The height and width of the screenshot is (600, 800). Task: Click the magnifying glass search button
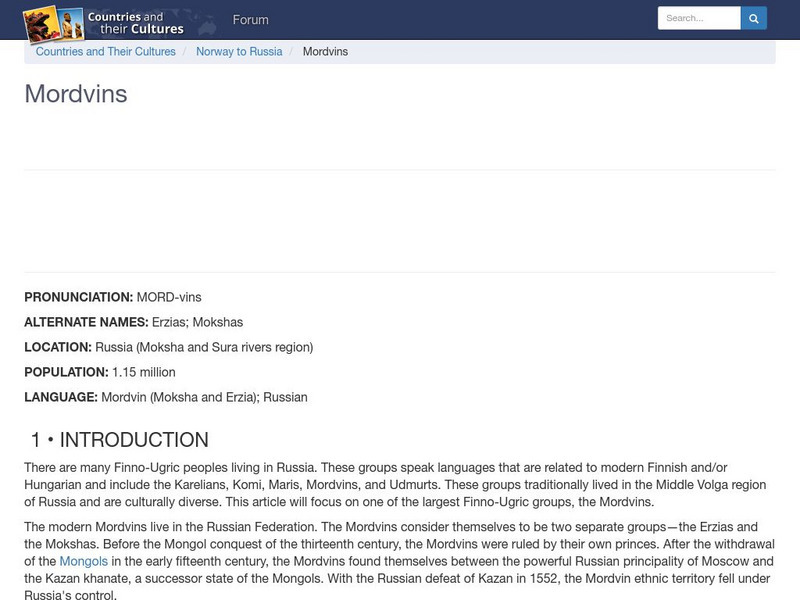[754, 18]
